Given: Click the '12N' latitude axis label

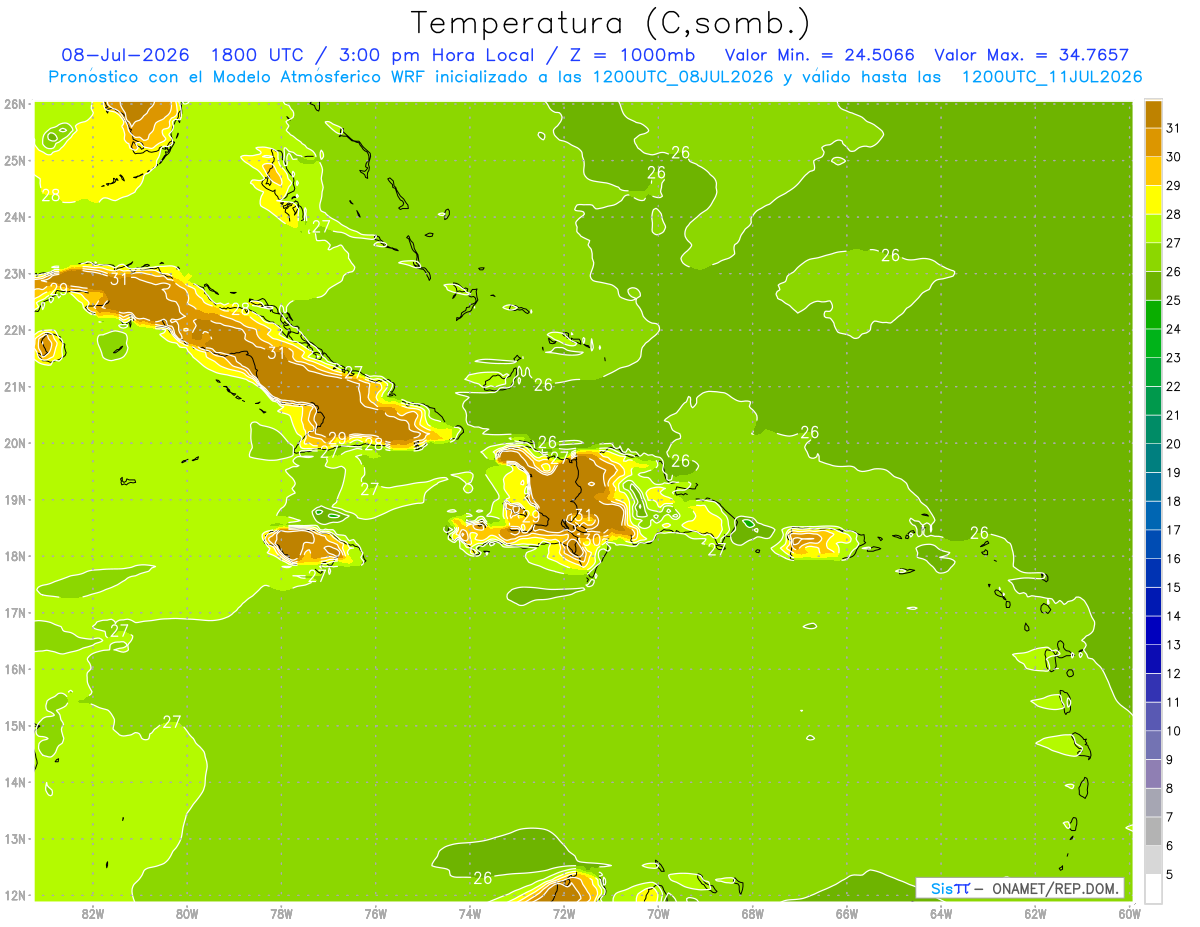Looking at the screenshot, I should pyautogui.click(x=14, y=895).
